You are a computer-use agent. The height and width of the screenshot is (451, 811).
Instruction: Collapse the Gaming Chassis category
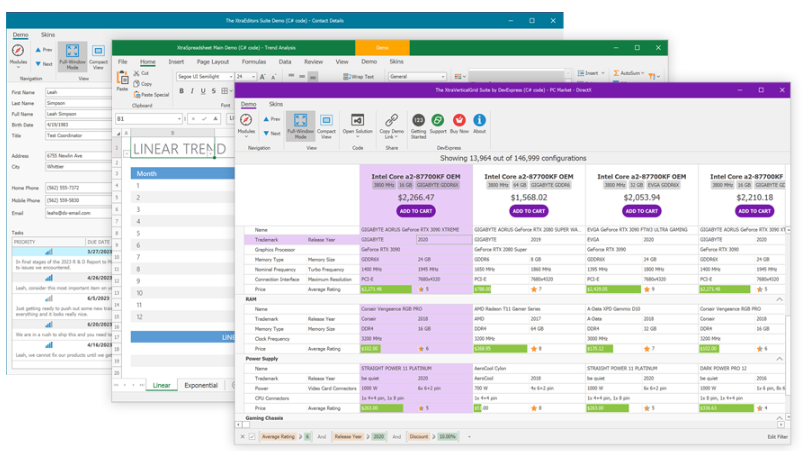tap(779, 418)
